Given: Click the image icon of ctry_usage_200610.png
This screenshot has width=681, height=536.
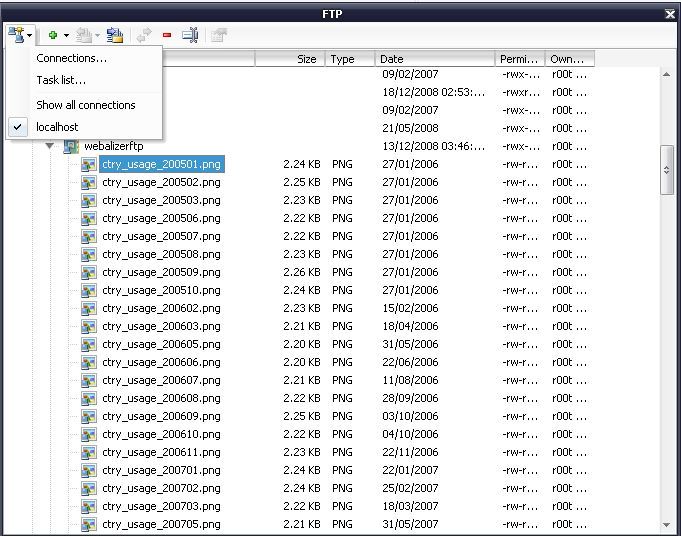Looking at the screenshot, I should 89,435.
